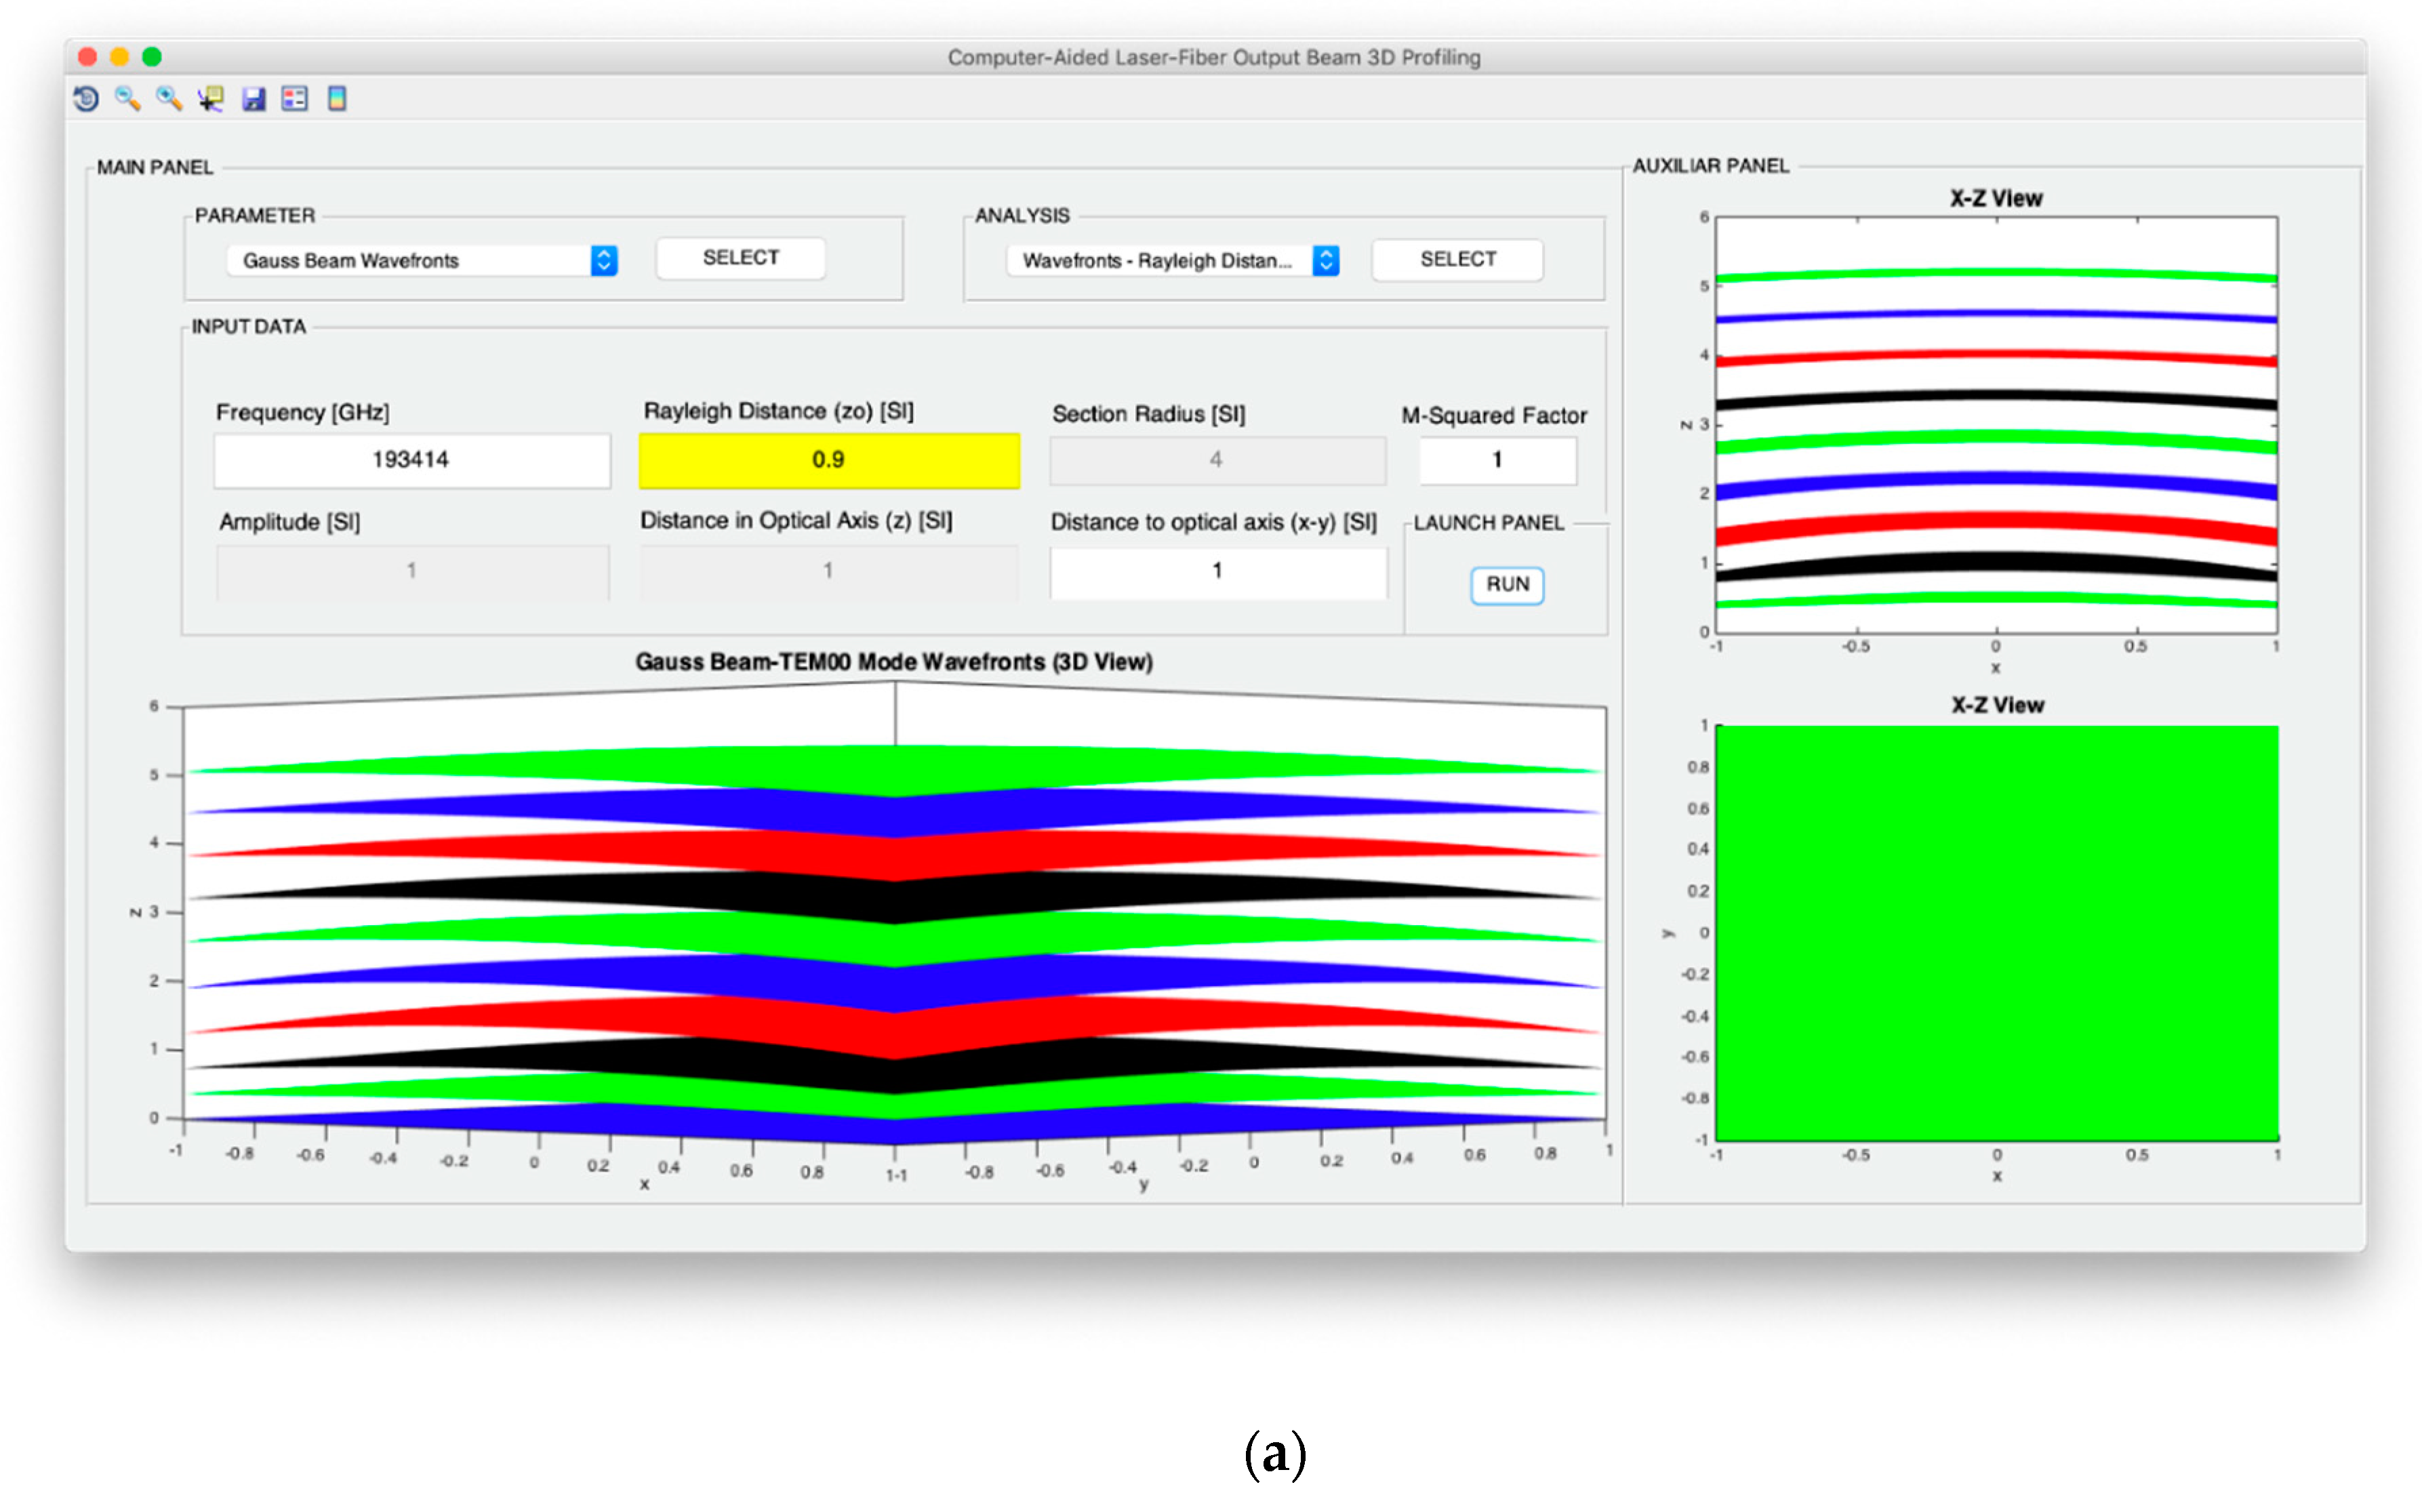The width and height of the screenshot is (2422, 1512).
Task: Click the upper X-Z View wavefront plot
Action: point(1996,425)
